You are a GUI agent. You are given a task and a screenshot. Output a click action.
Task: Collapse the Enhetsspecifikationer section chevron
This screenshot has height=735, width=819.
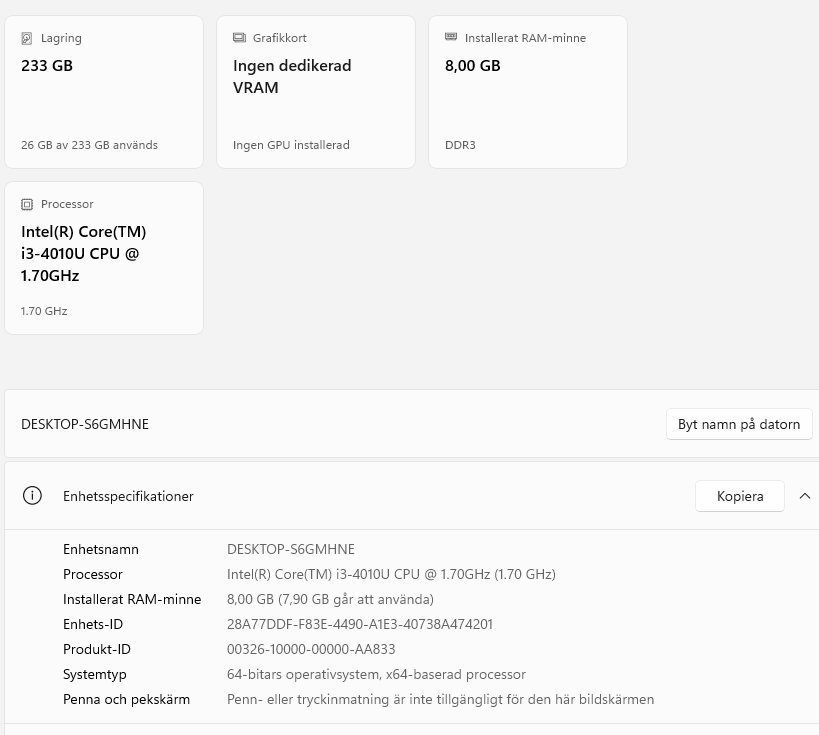pyautogui.click(x=804, y=496)
